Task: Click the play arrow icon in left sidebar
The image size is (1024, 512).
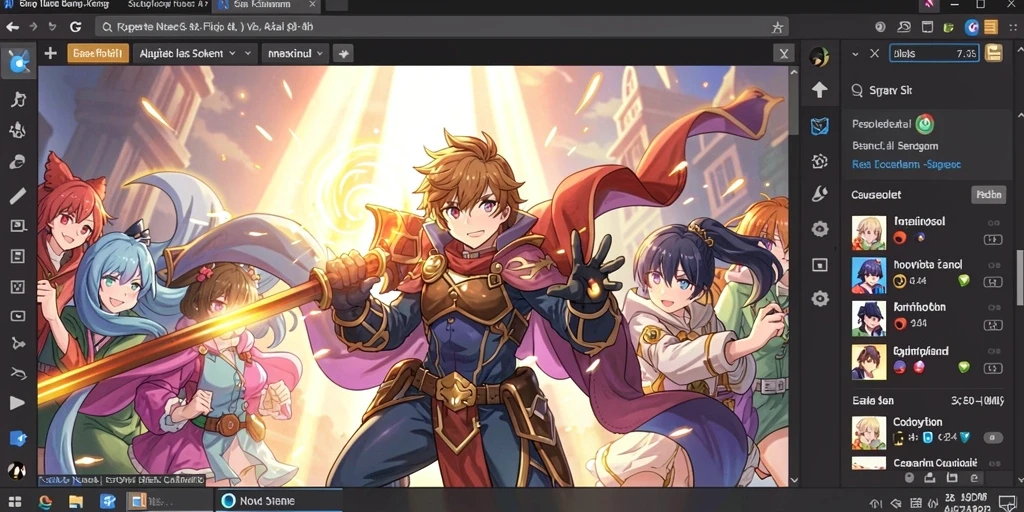Action: click(18, 403)
